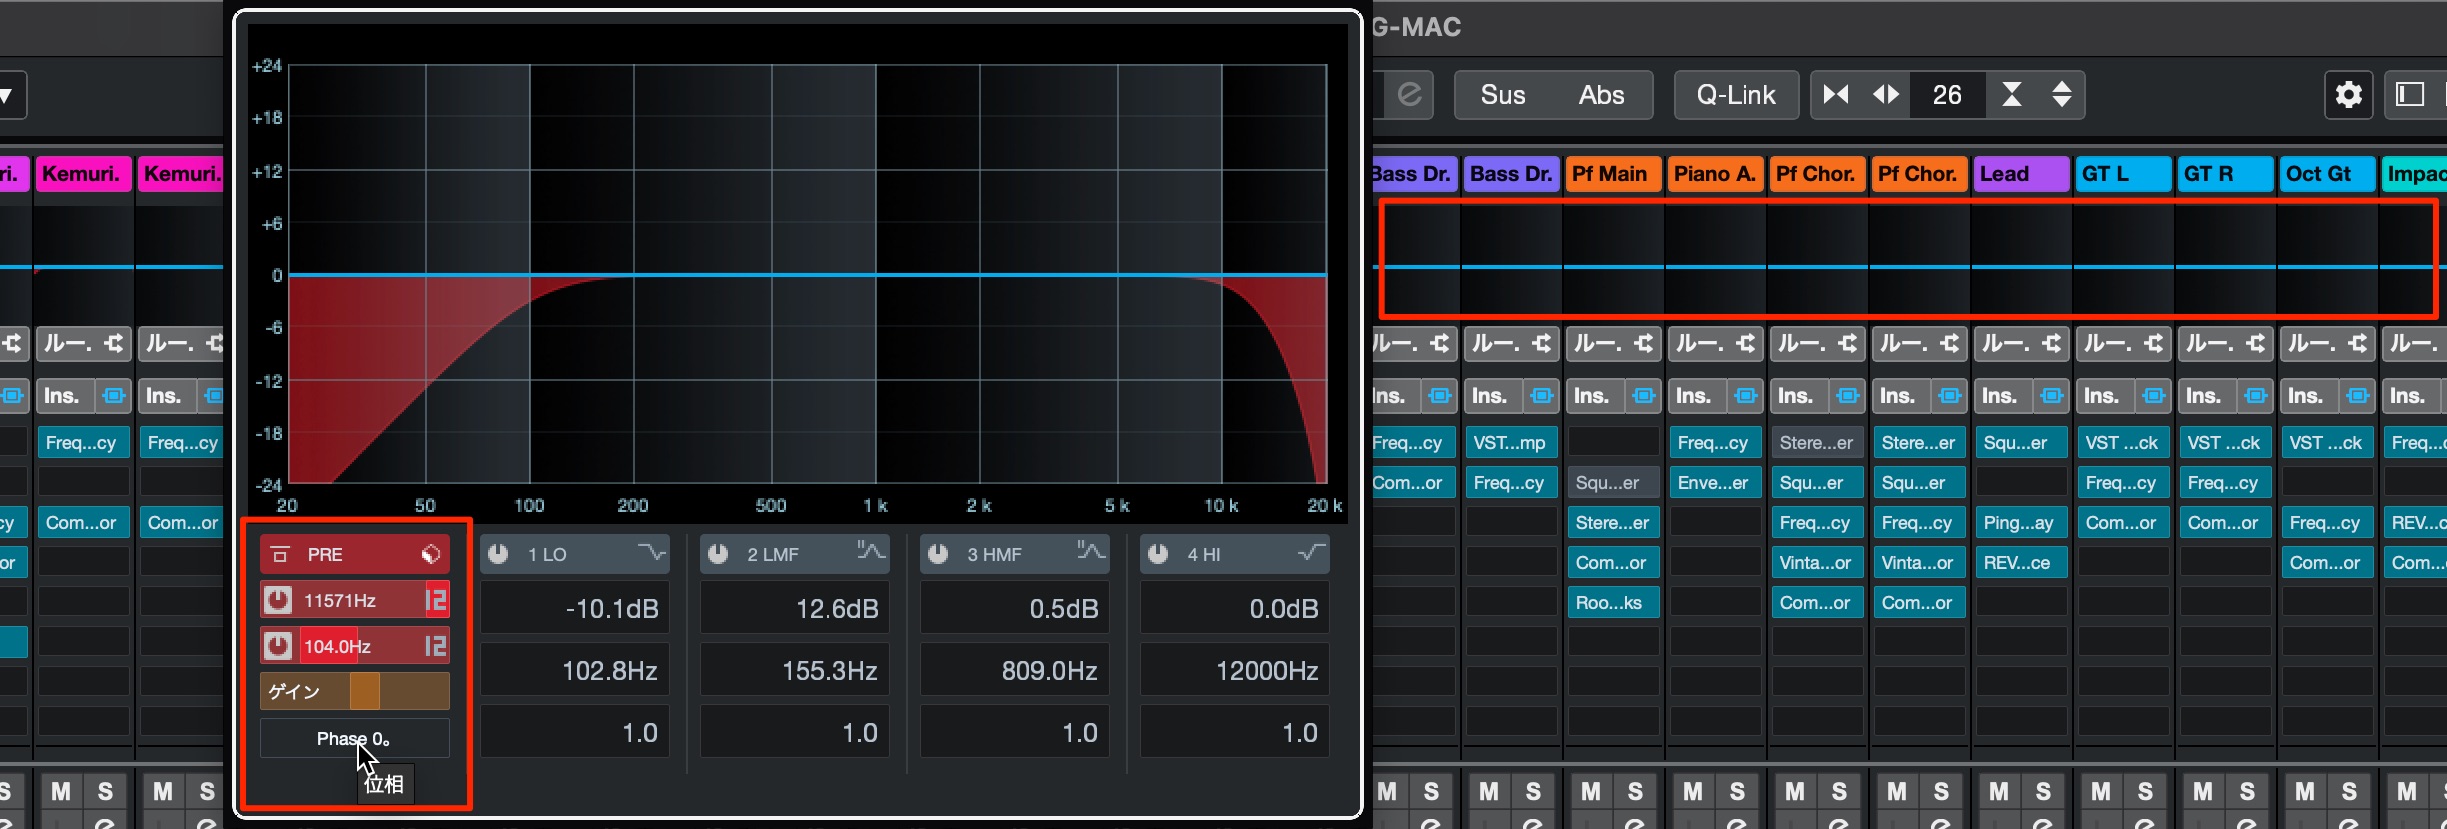Click the 2 LMF frequency value 155.3Hz

795,671
